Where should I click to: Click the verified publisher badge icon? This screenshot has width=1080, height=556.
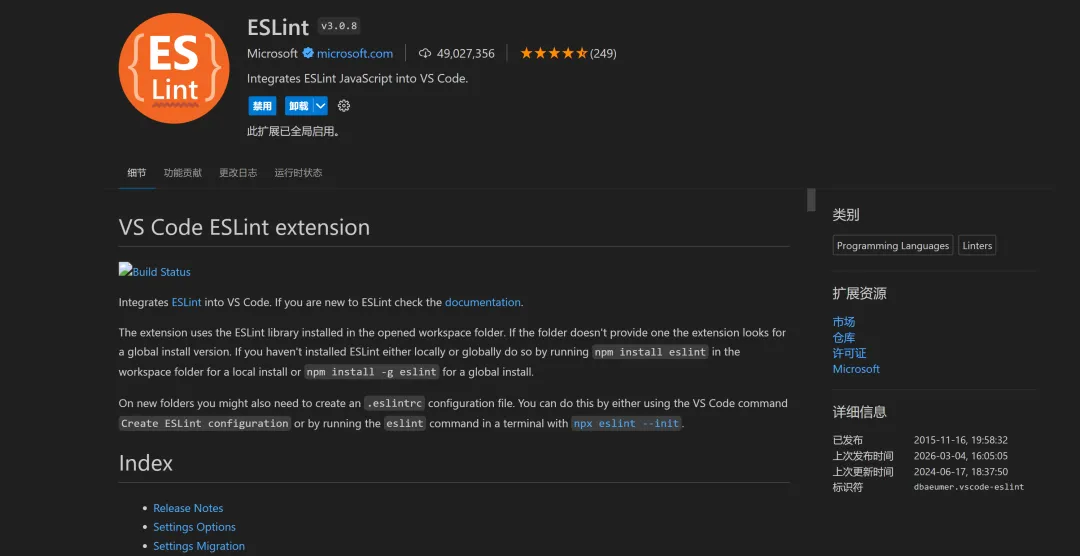308,53
